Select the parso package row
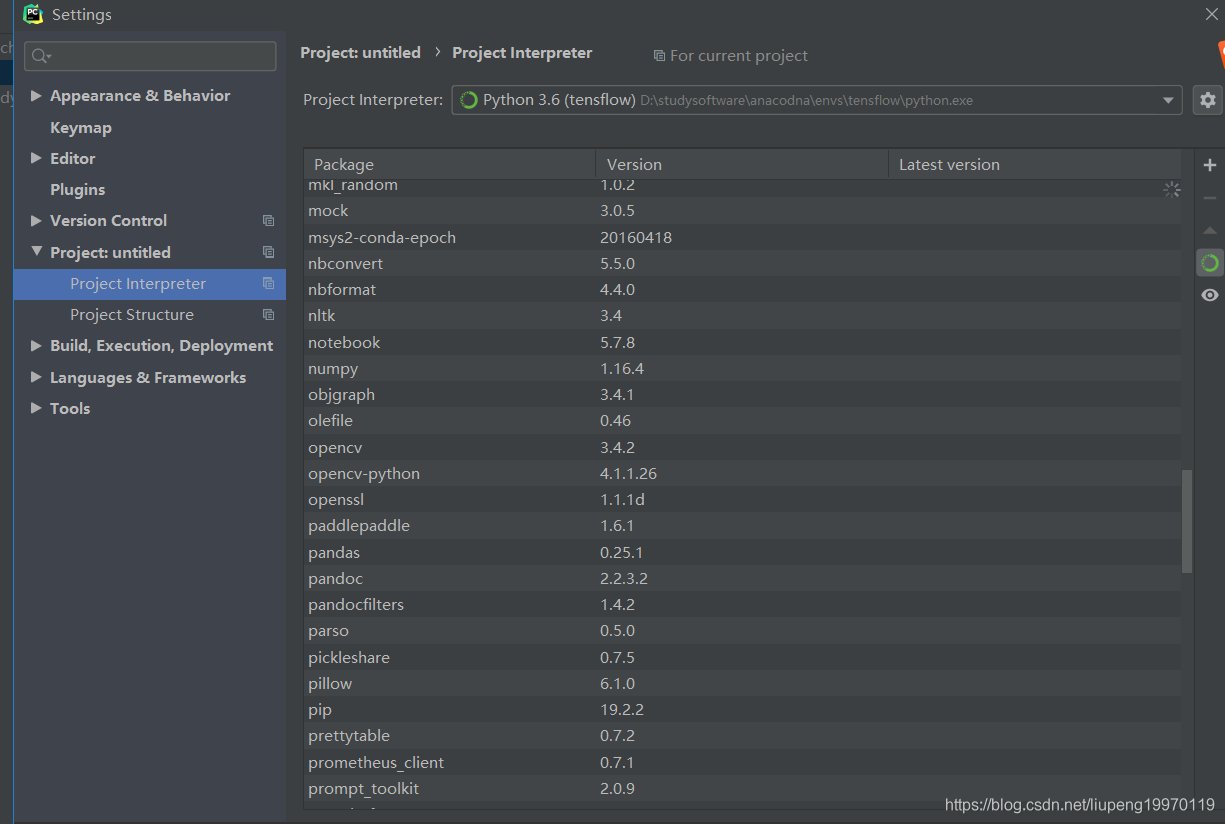Image resolution: width=1225 pixels, height=824 pixels. [x=743, y=631]
